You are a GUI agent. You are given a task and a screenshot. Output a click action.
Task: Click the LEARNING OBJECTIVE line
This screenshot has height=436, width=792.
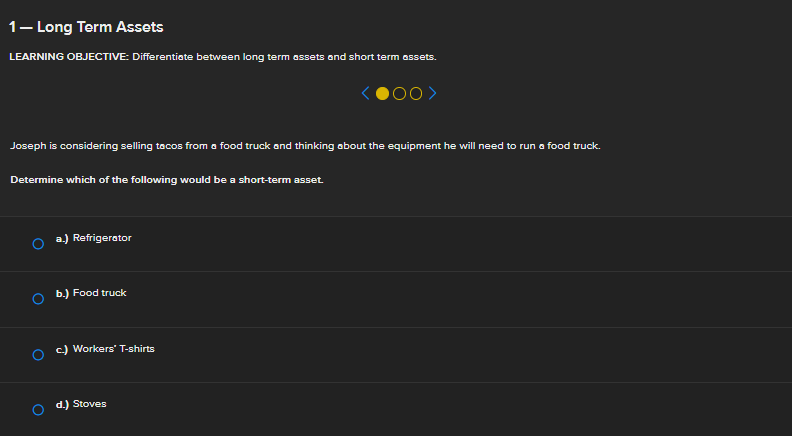[222, 57]
